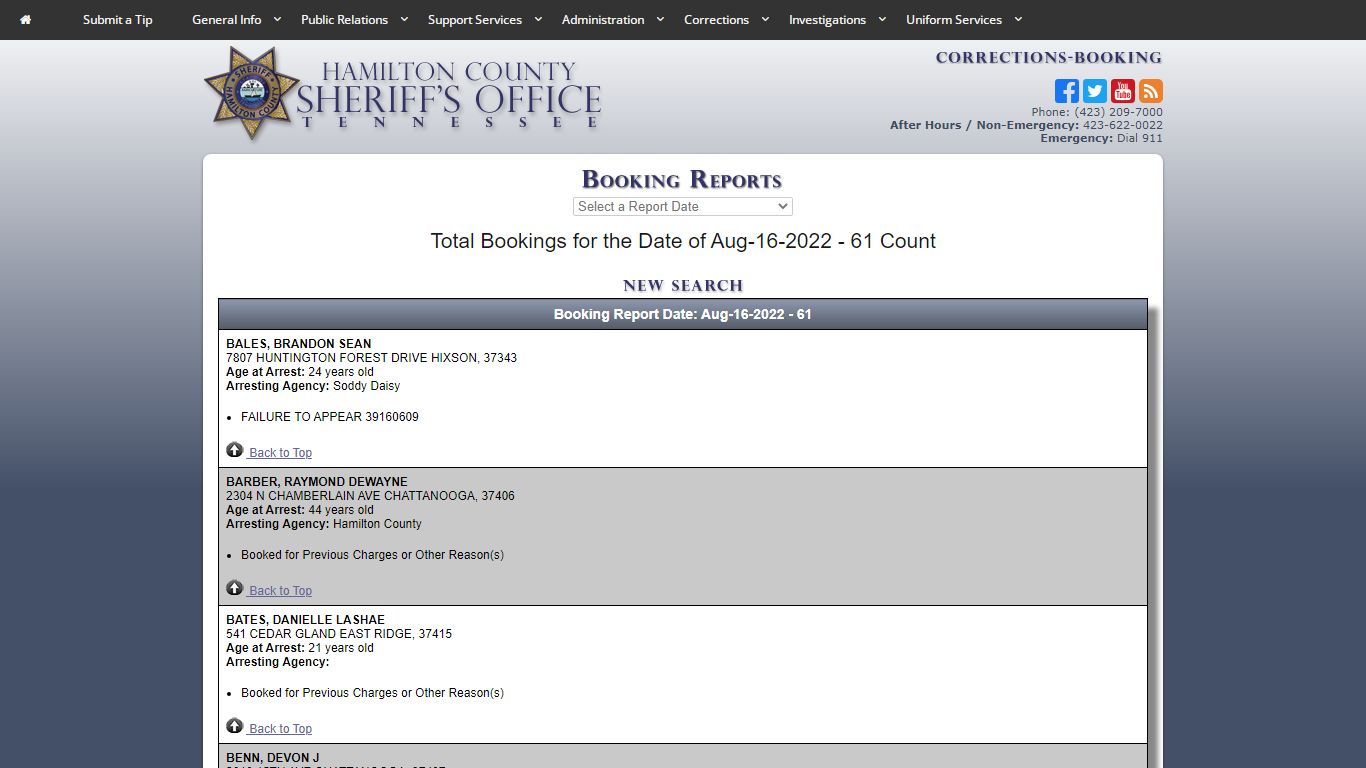Click the Booking Report Date table header
This screenshot has height=768, width=1366.
click(683, 314)
